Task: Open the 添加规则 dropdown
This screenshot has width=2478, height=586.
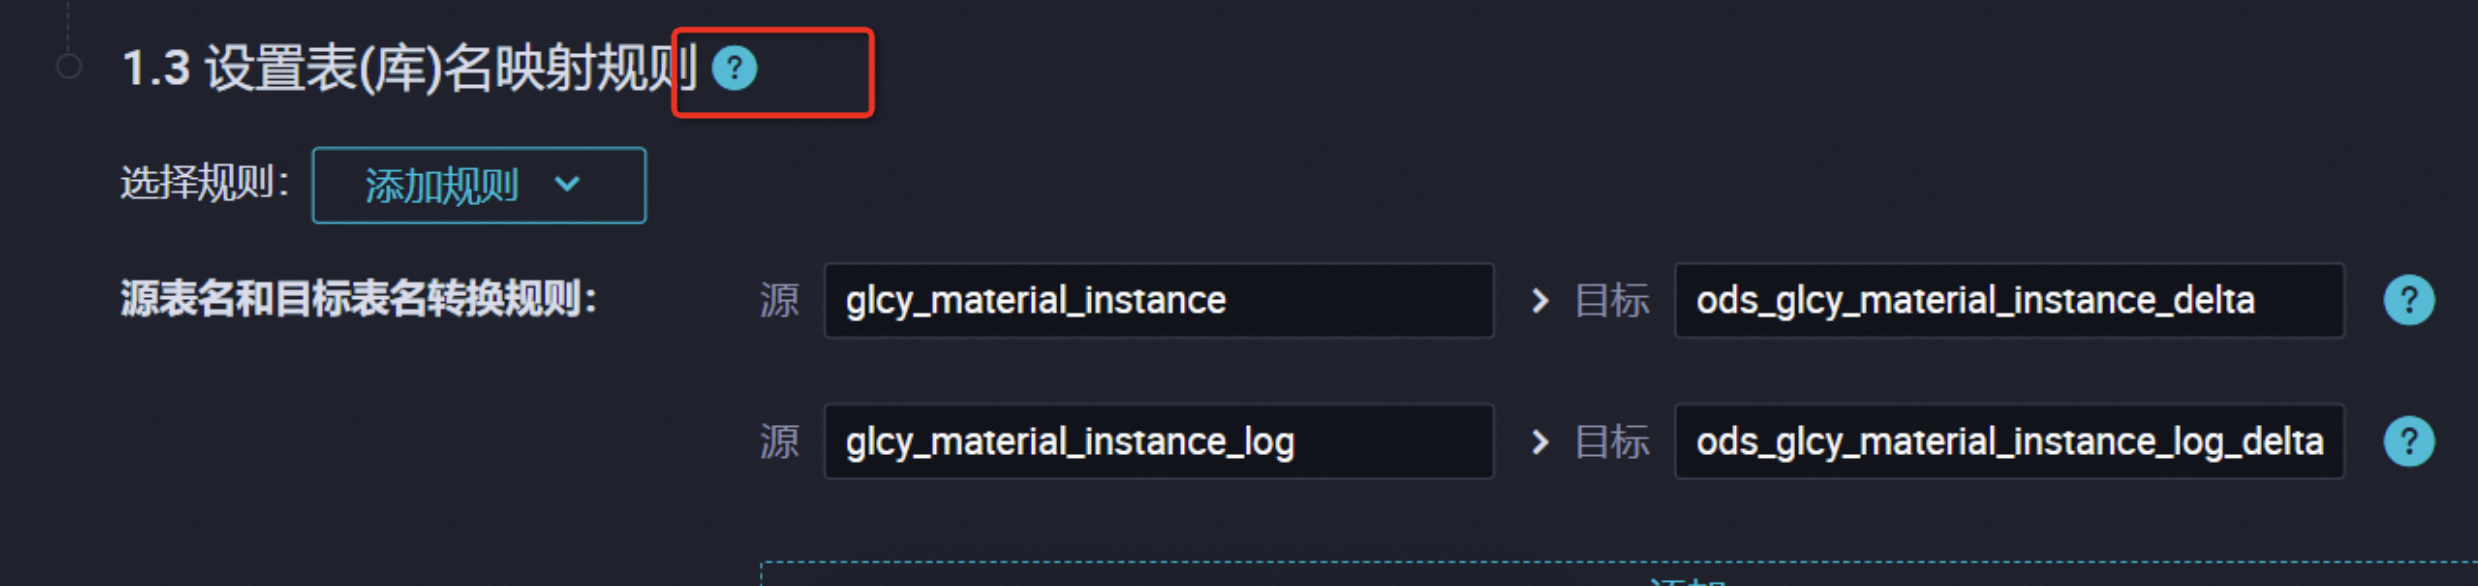Action: 478,185
